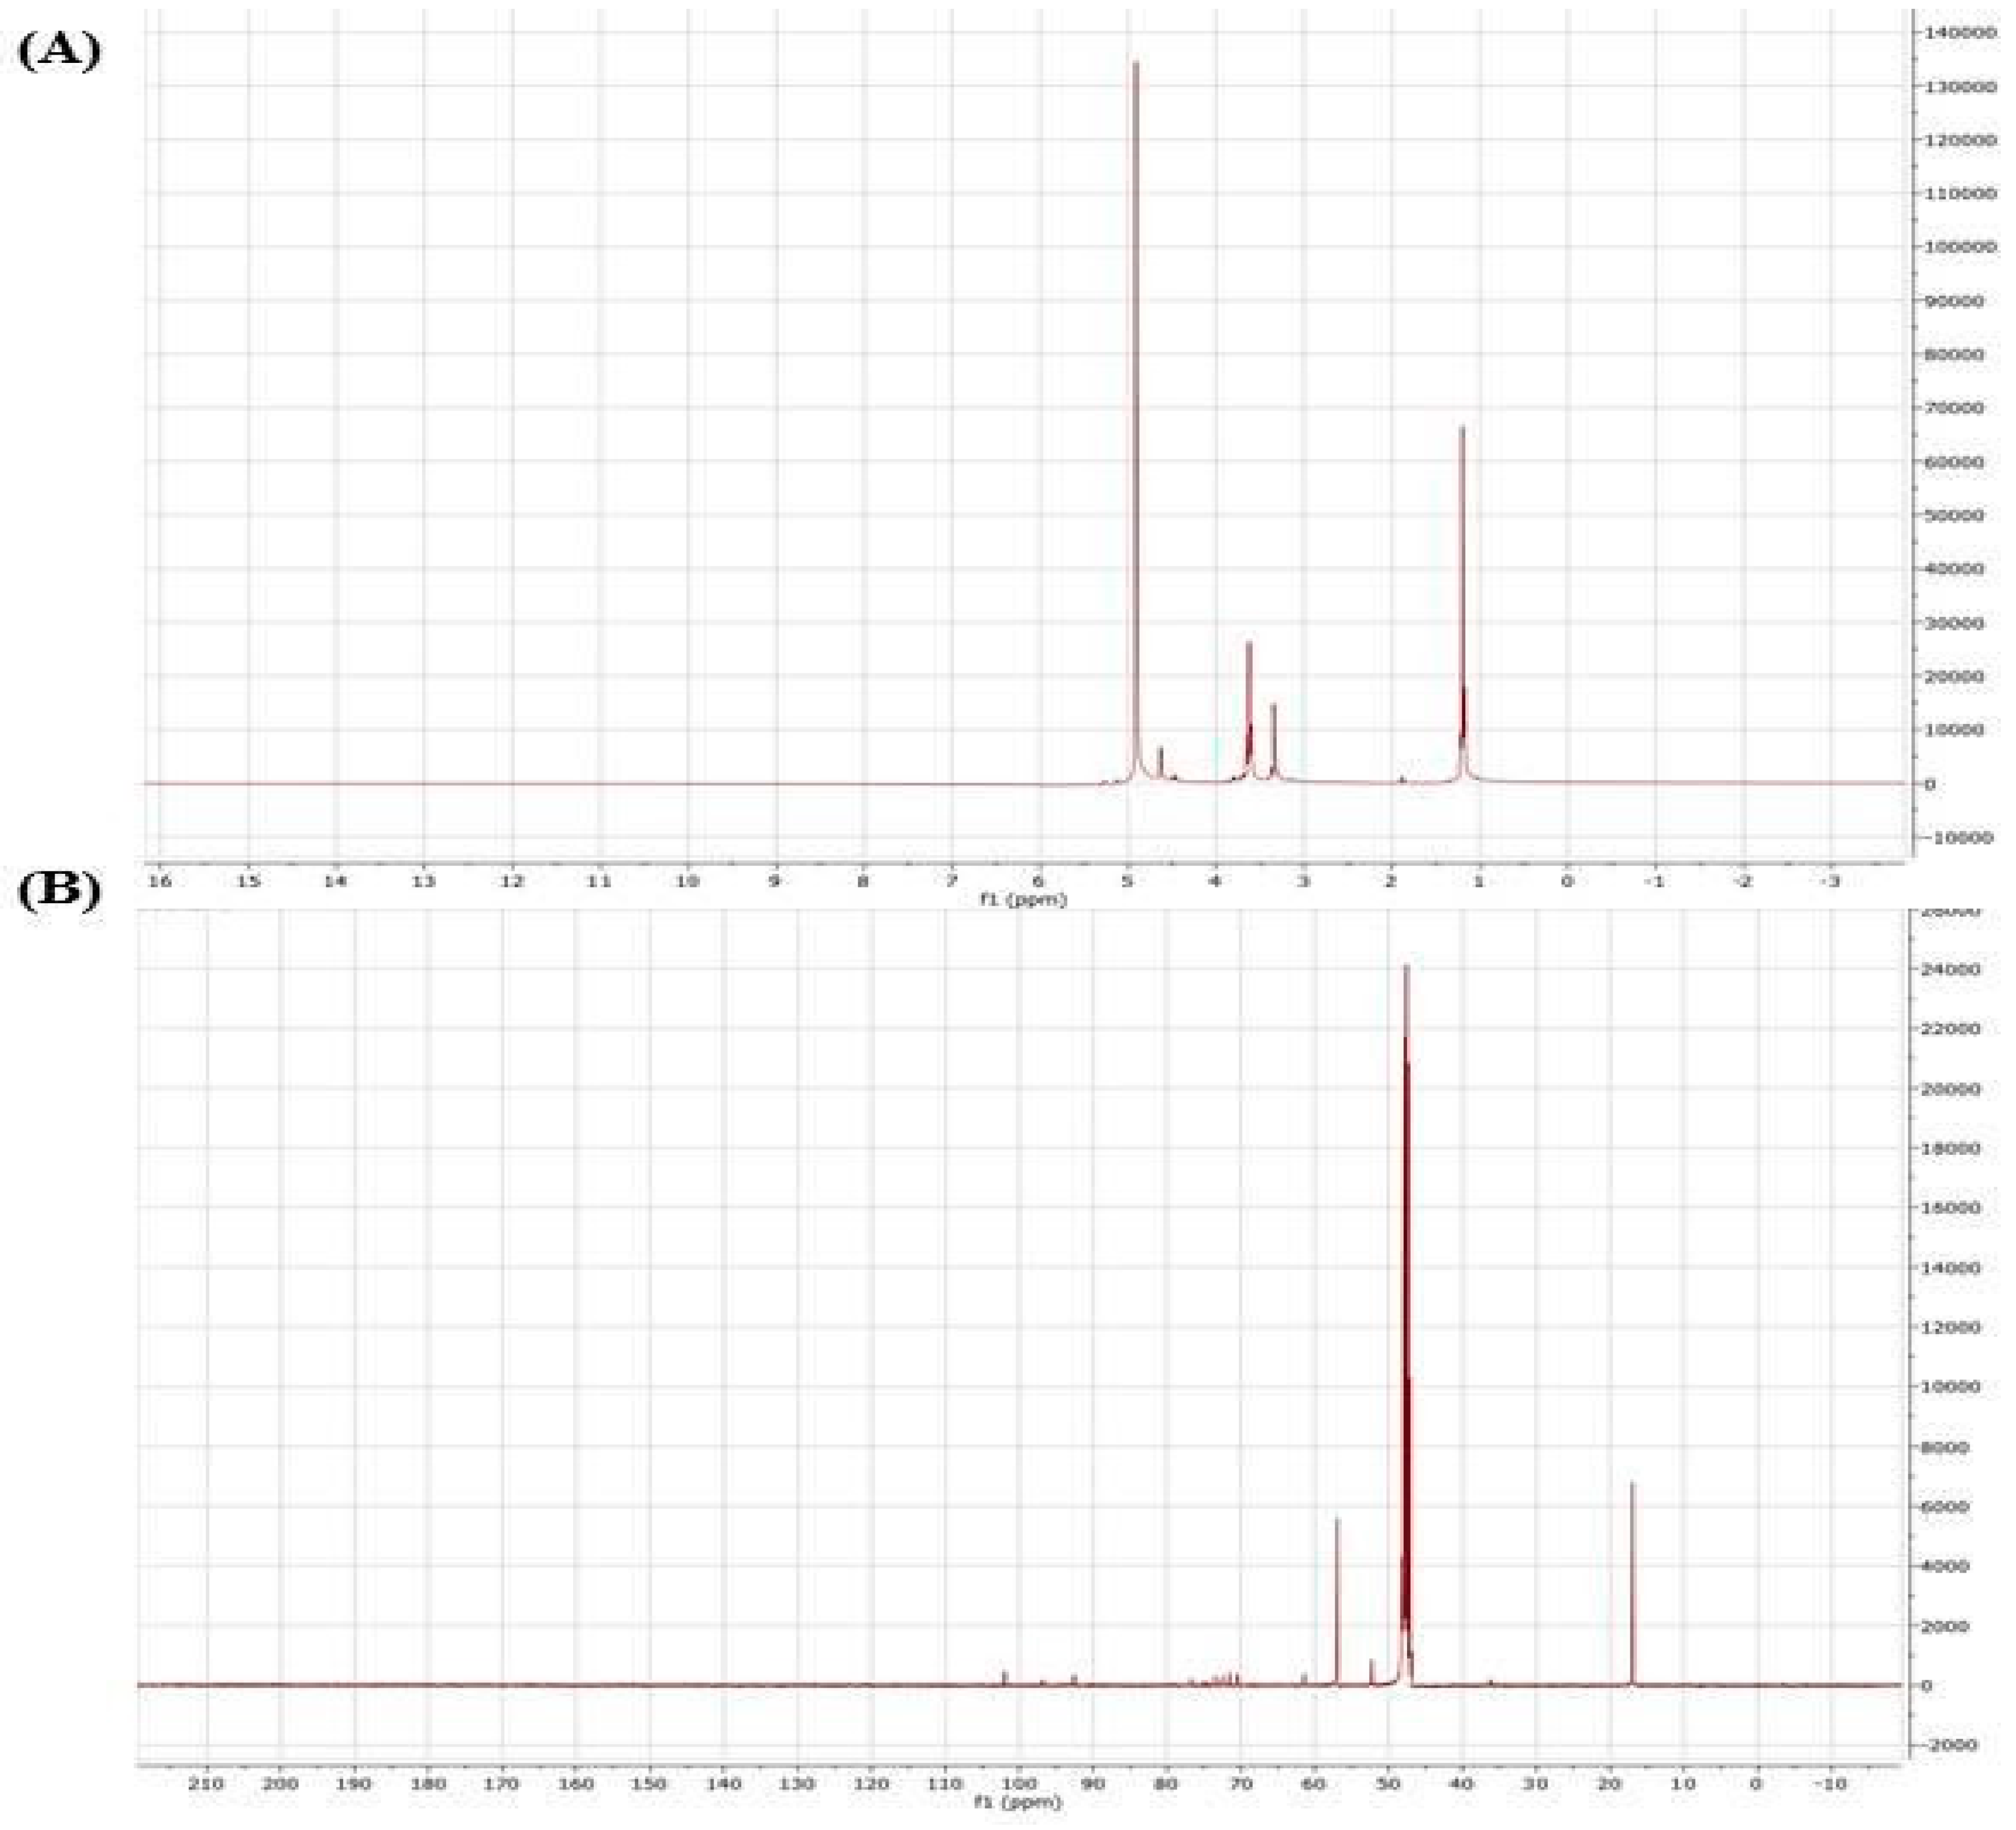Click the small peak near 102 ppm in spectrum B
Screen dimensions: 2016x1830
coord(1005,1677)
